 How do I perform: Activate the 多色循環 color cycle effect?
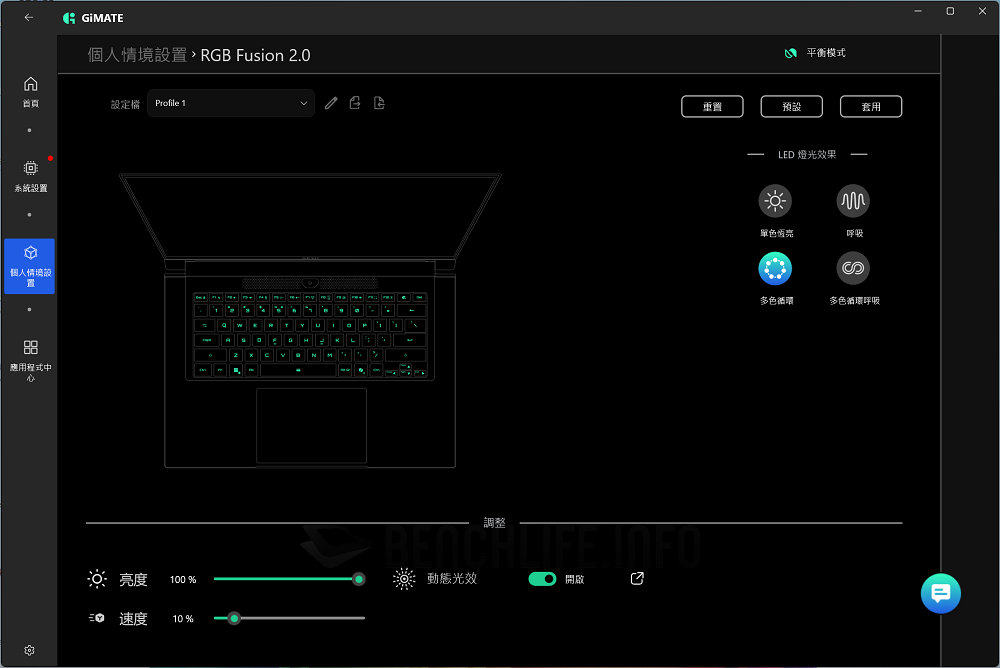pos(775,268)
